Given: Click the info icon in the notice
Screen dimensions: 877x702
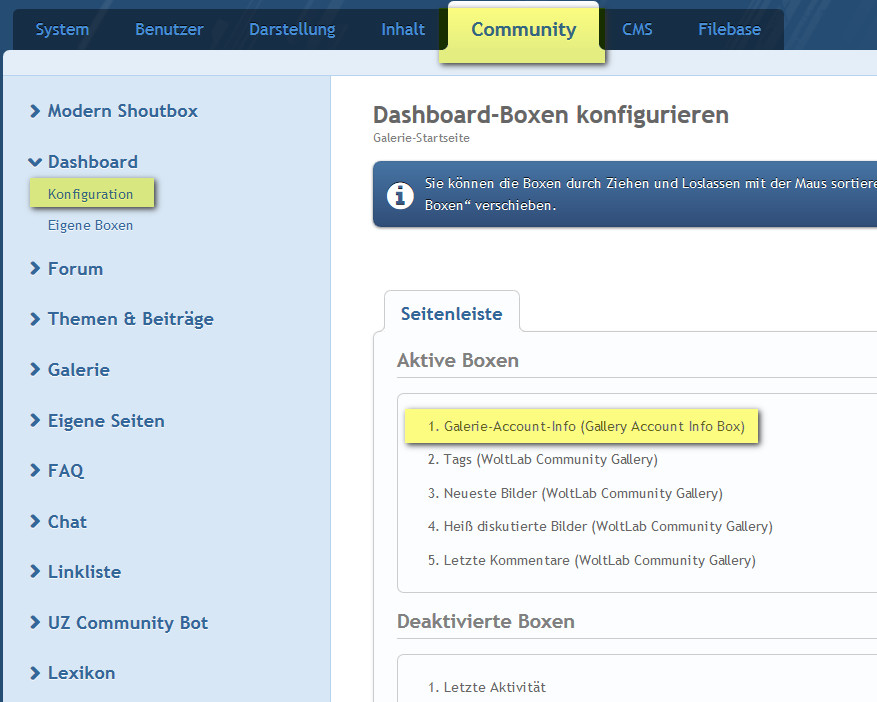Looking at the screenshot, I should [400, 196].
